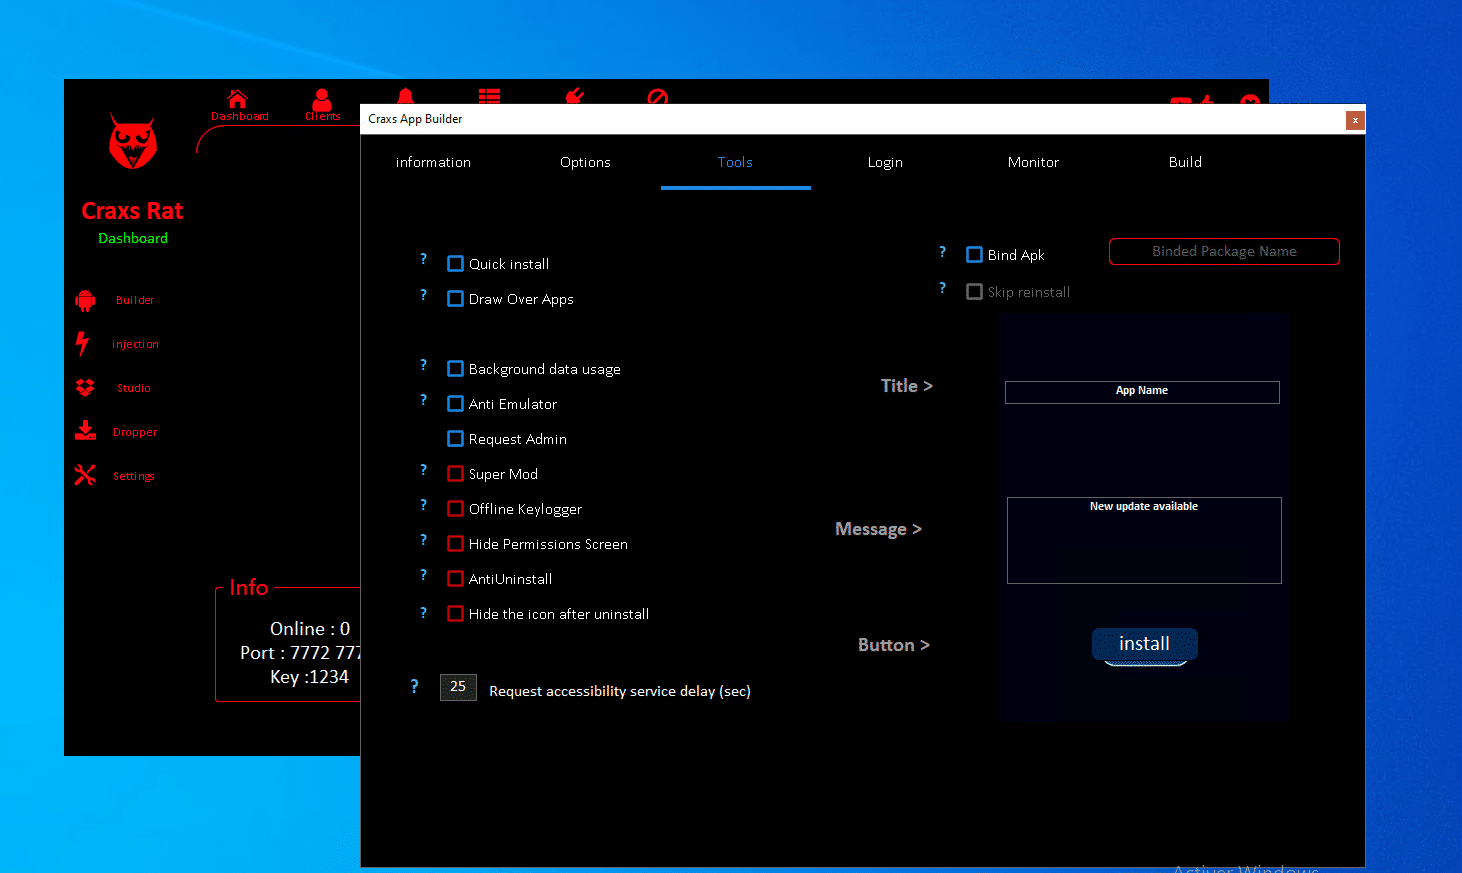Toggle the Draw Over Apps checkbox
This screenshot has height=873, width=1462.
click(x=455, y=299)
